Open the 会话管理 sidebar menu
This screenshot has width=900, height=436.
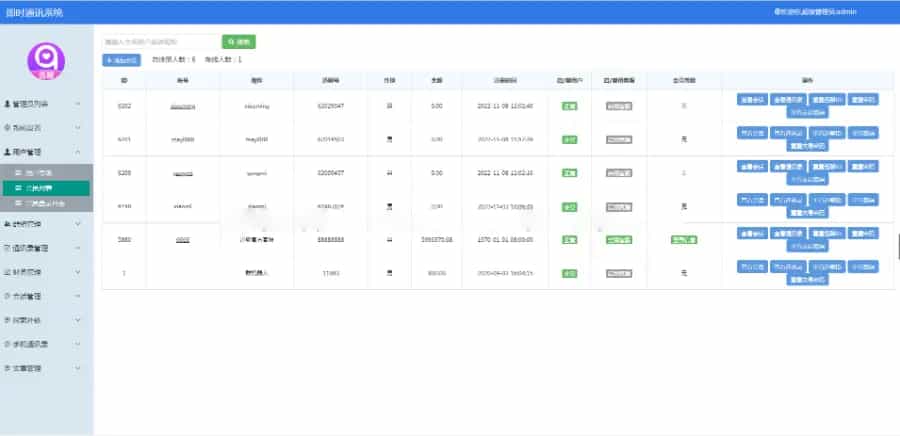click(x=40, y=296)
